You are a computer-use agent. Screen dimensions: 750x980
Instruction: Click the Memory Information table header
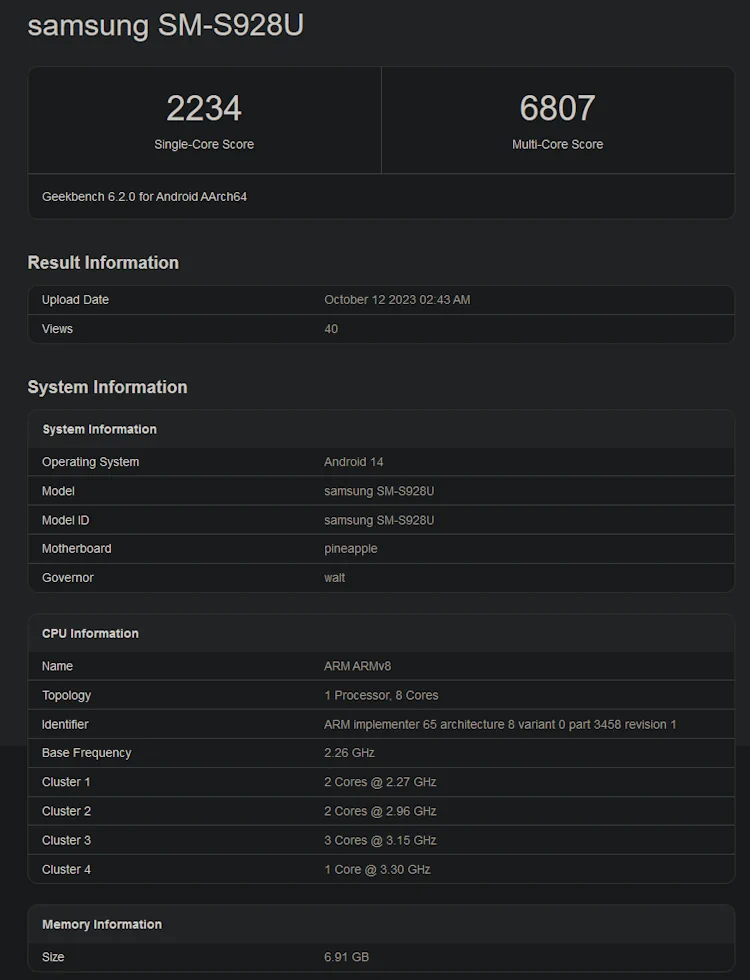(x=102, y=924)
